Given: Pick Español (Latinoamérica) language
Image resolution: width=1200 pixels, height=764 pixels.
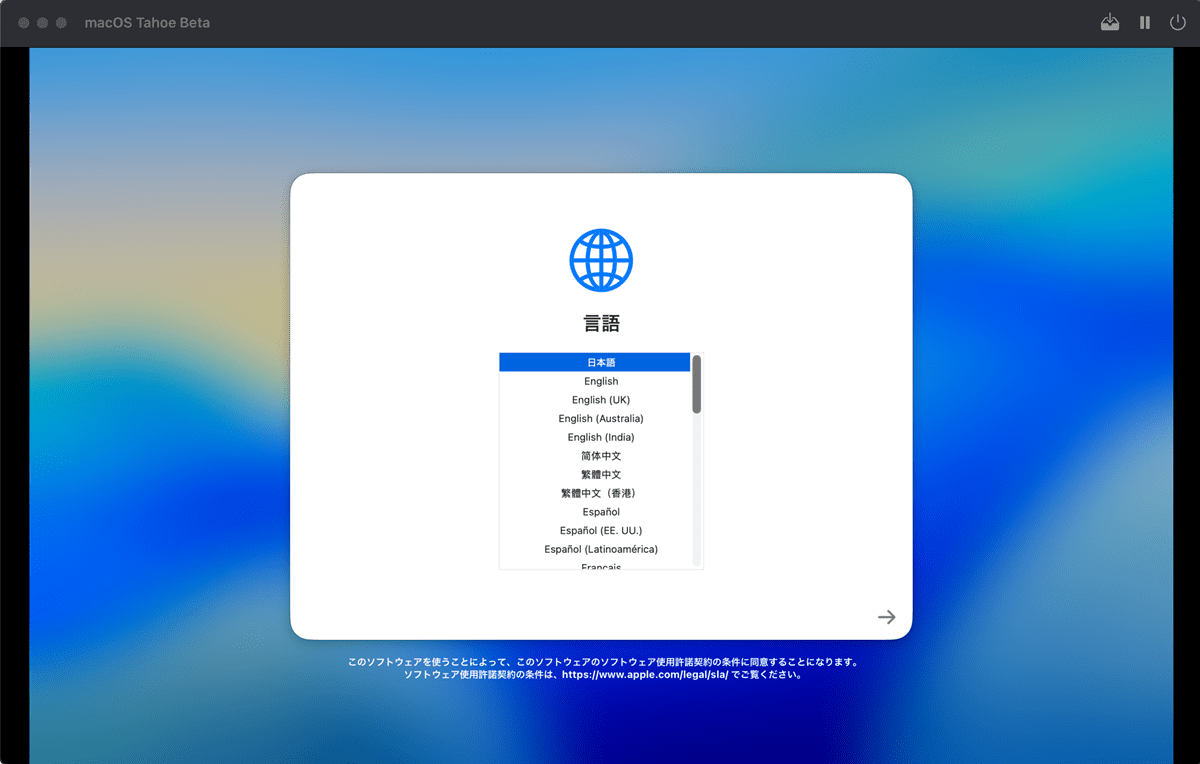Looking at the screenshot, I should point(595,549).
